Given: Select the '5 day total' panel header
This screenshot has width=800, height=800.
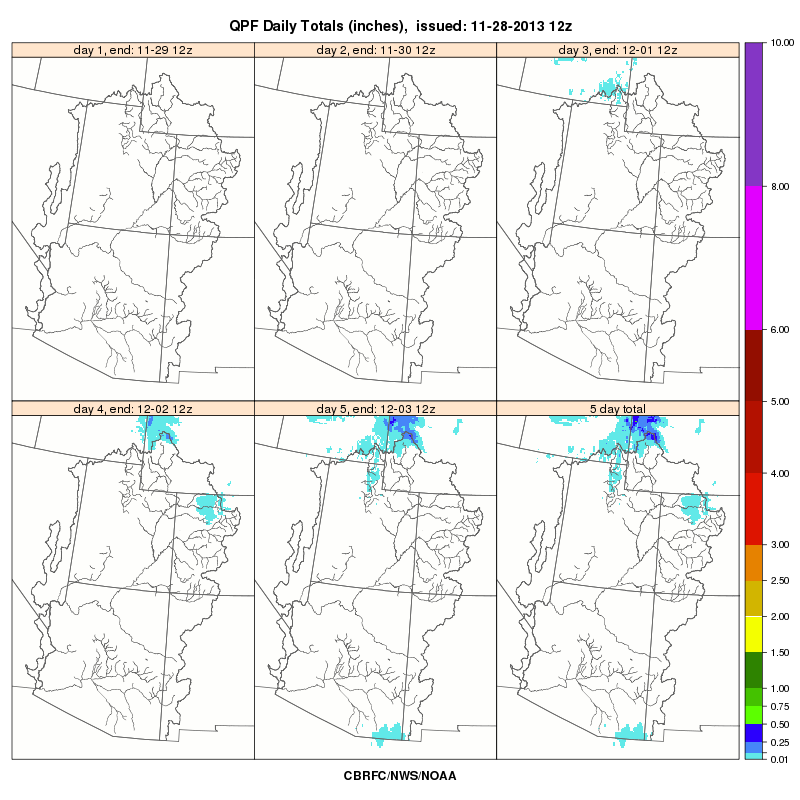Looking at the screenshot, I should (618, 409).
